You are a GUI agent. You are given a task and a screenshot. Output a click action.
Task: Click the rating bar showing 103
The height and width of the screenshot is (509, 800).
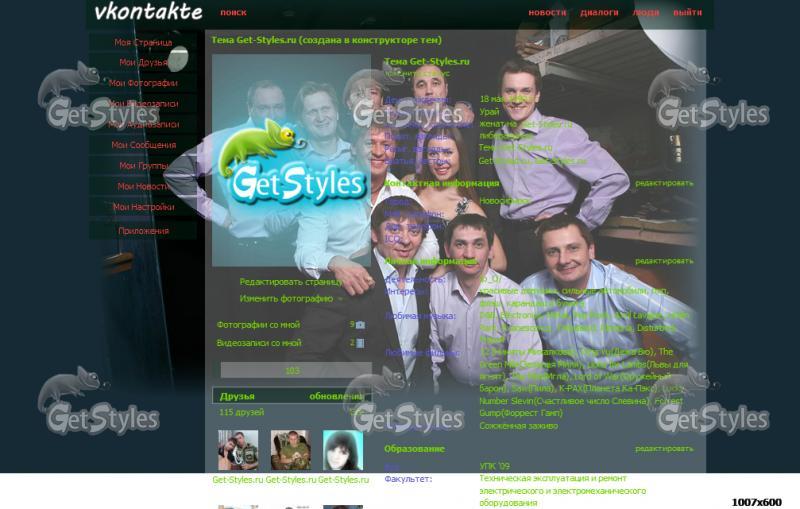click(292, 371)
